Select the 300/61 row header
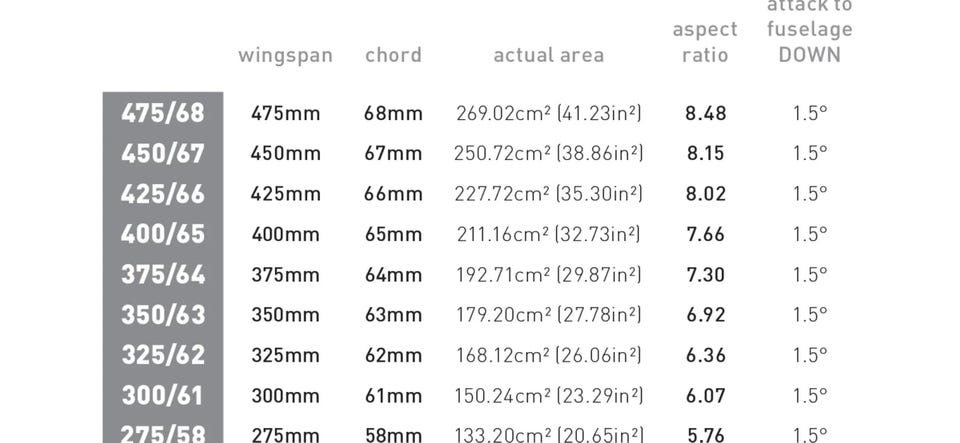960x443 pixels. click(163, 395)
